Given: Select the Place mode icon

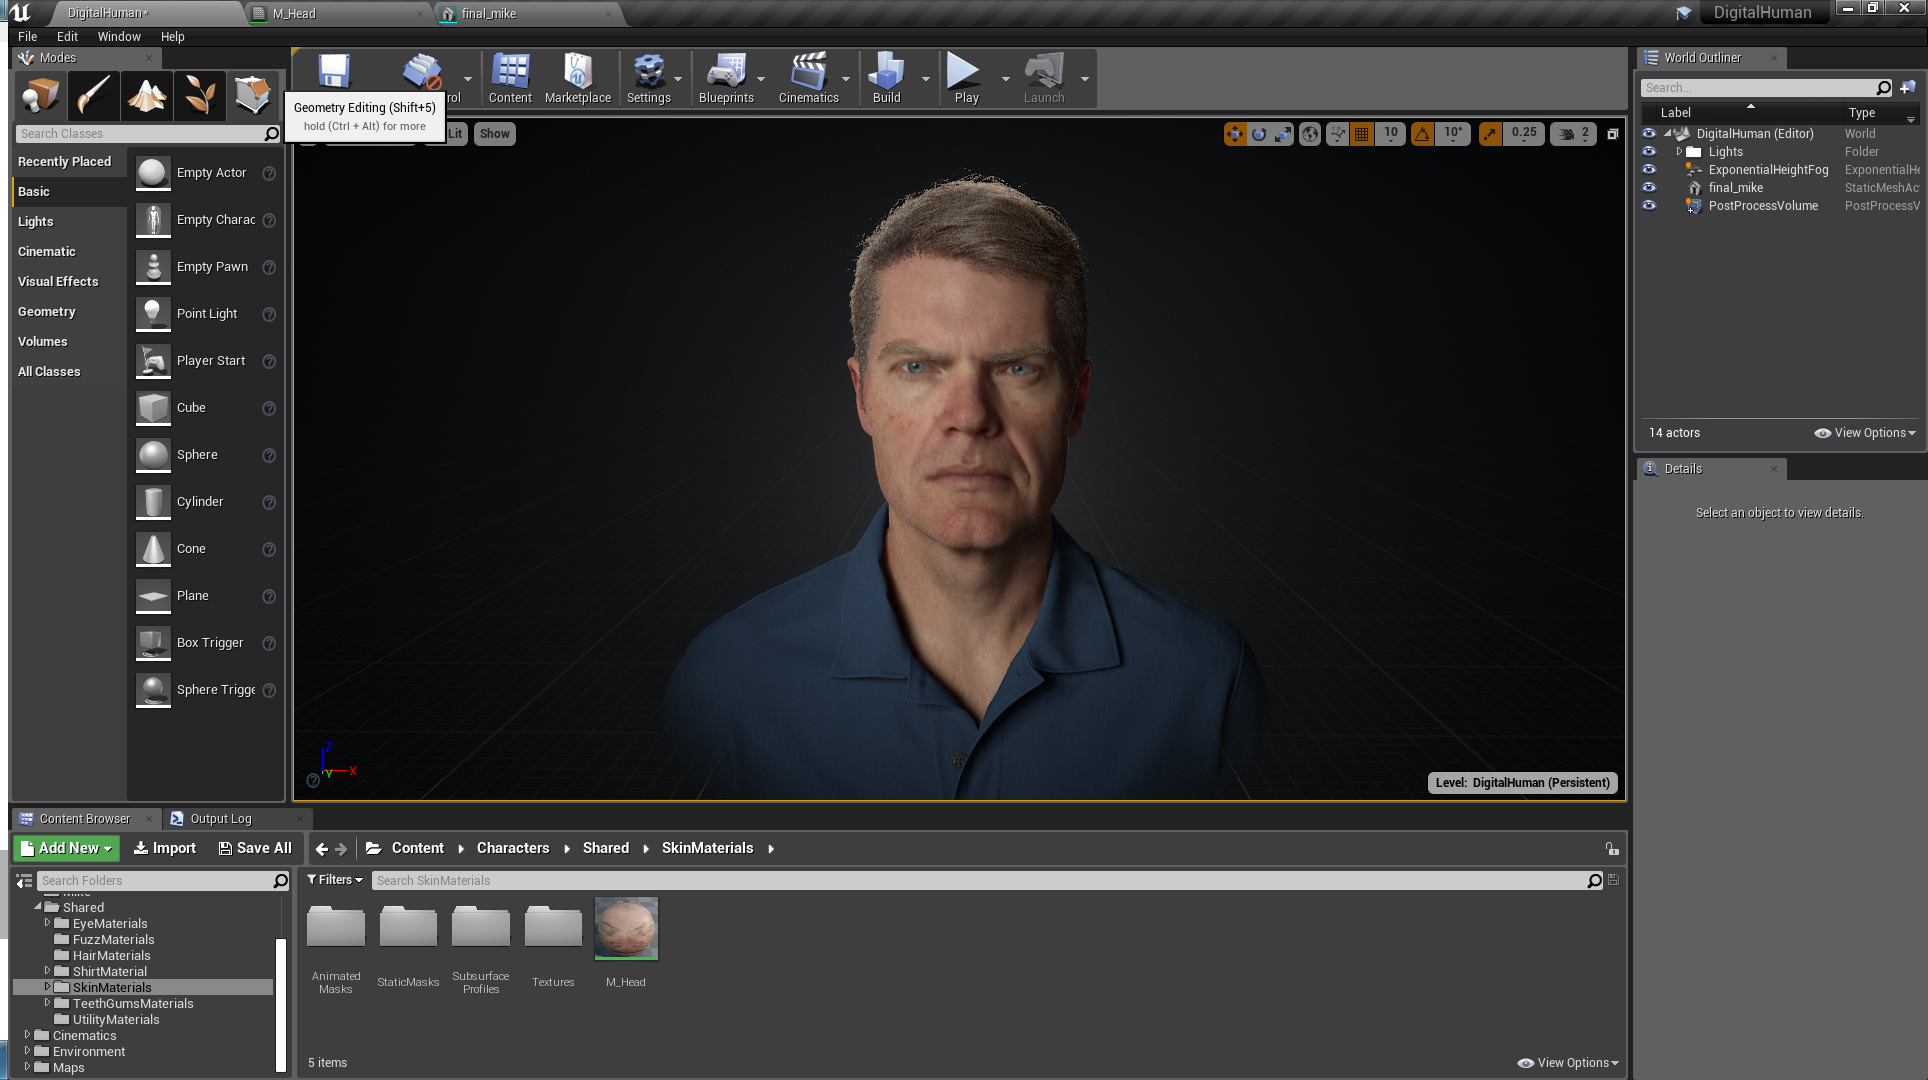Looking at the screenshot, I should click(x=41, y=96).
